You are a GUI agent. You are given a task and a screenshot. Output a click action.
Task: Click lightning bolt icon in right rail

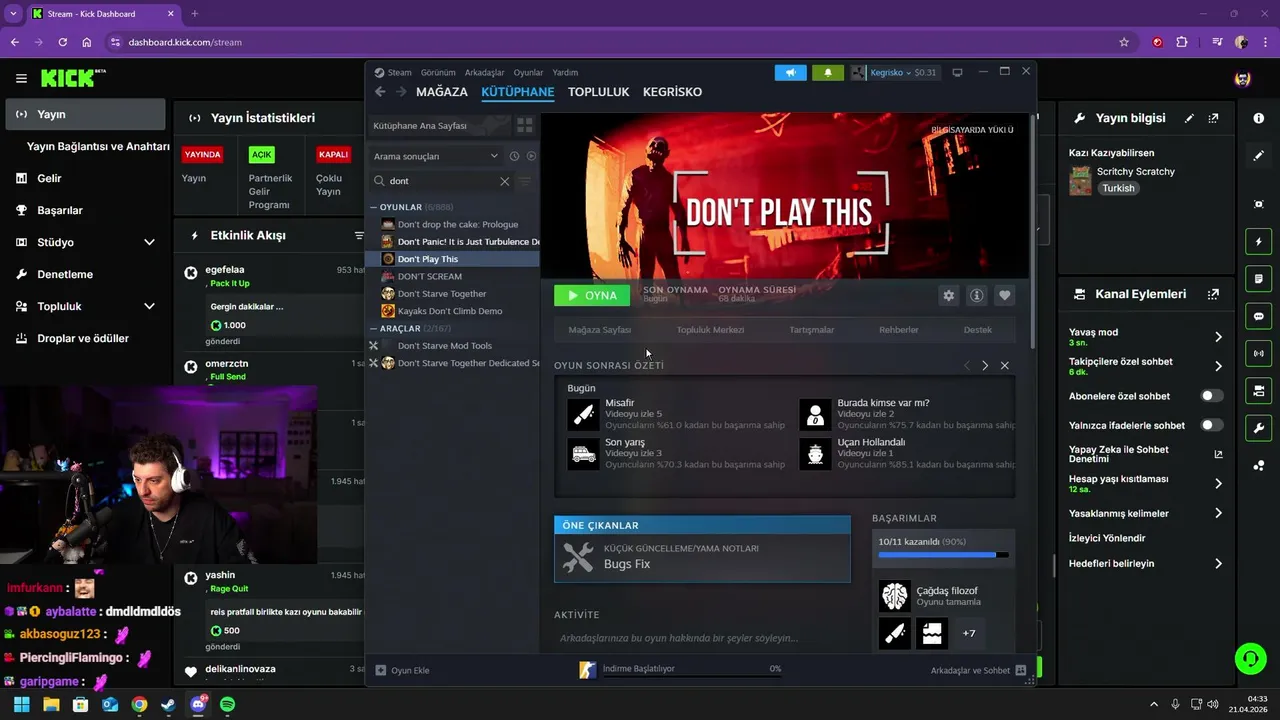tap(1258, 242)
